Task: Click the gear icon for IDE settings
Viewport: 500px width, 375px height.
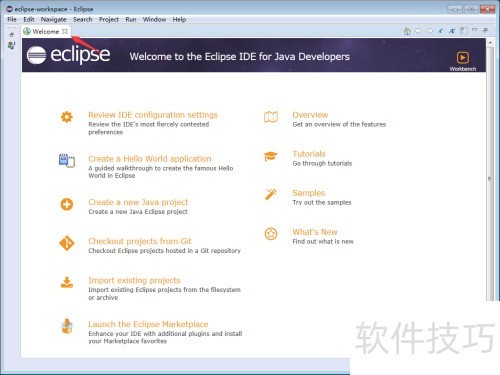Action: point(67,117)
